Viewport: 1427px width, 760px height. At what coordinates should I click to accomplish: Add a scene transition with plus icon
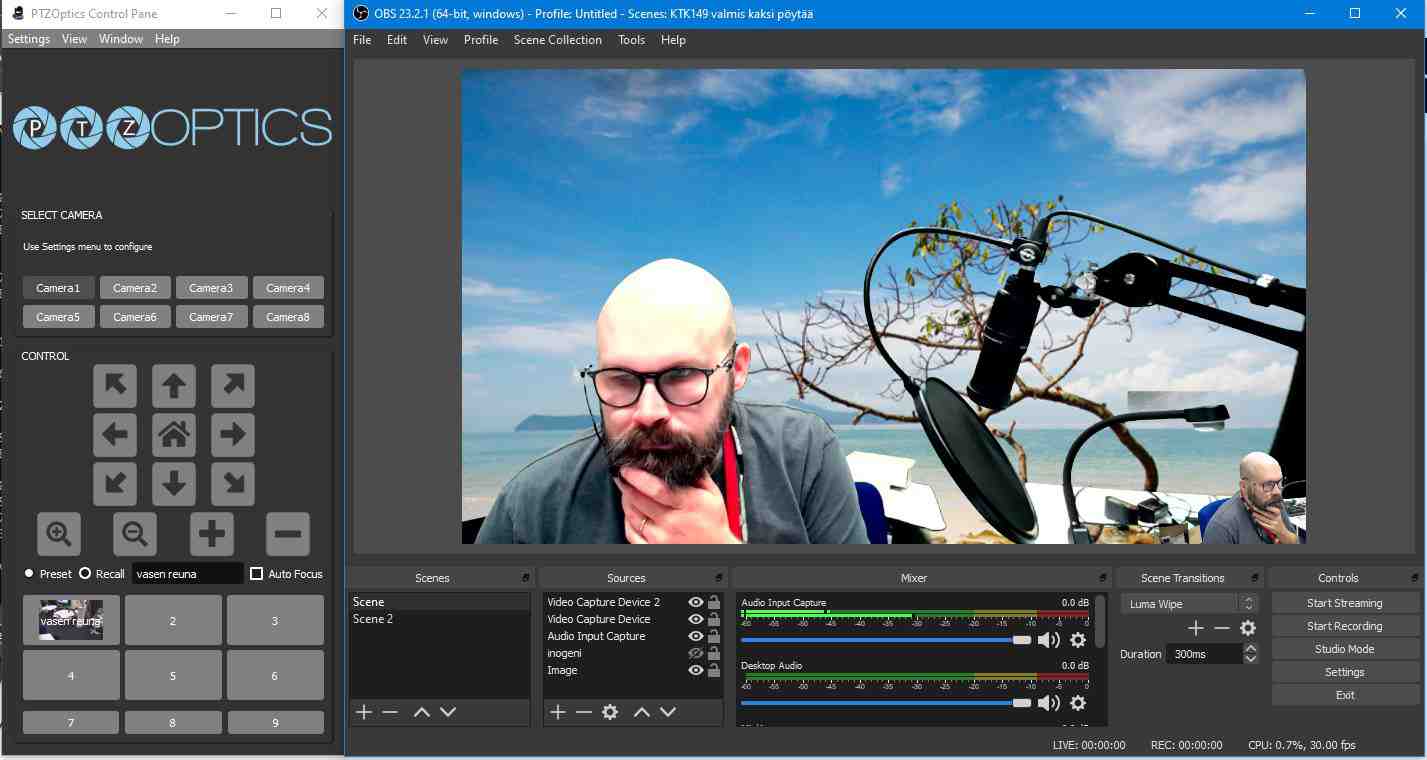pyautogui.click(x=1196, y=628)
